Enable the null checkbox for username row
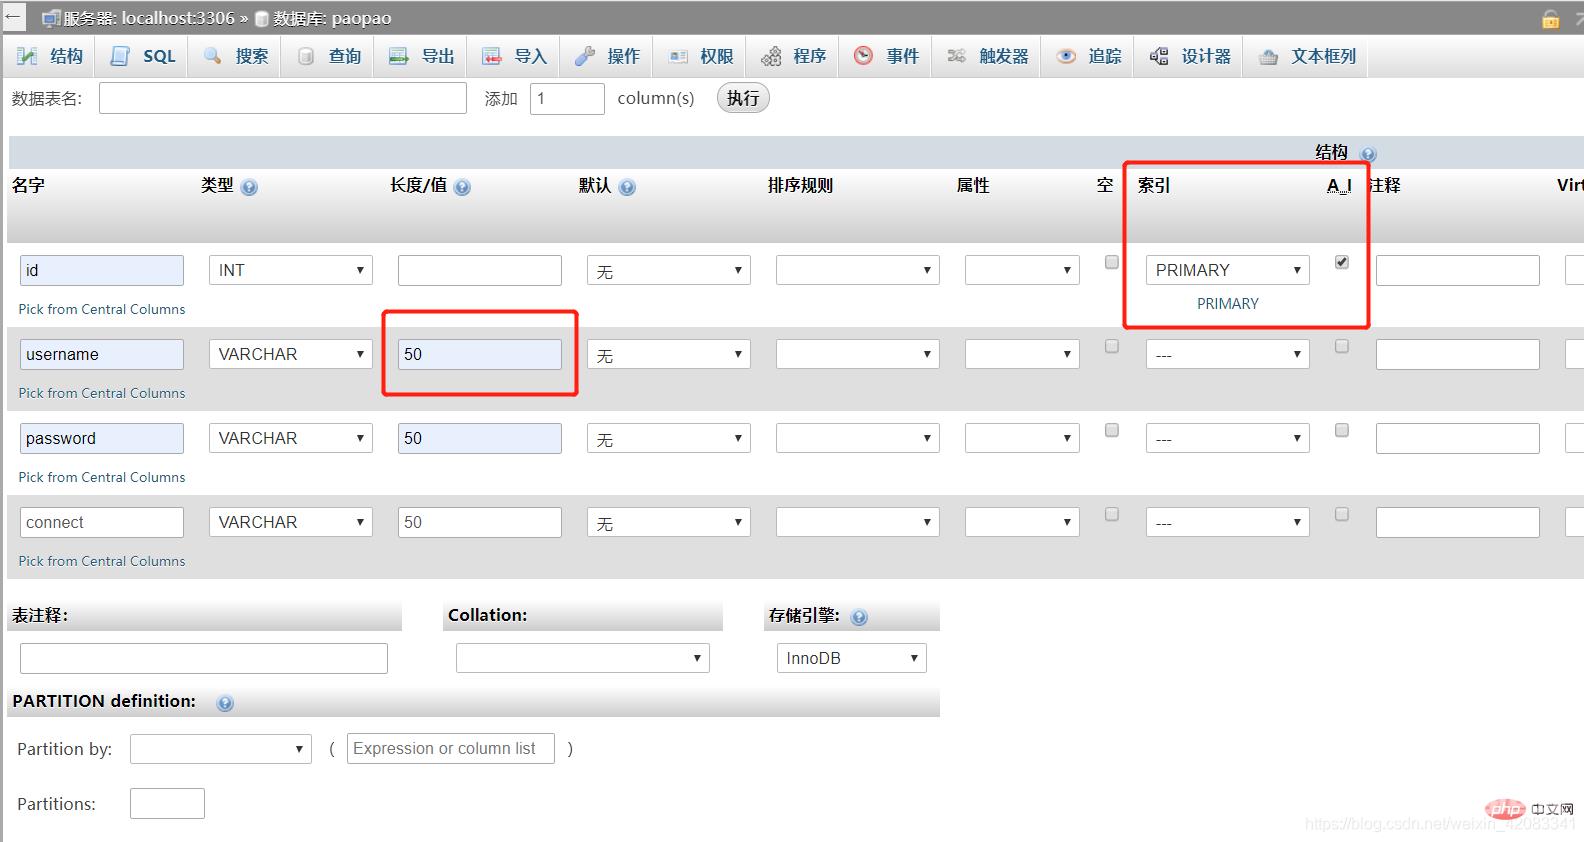Screen dimensions: 1584x842 (1111, 346)
